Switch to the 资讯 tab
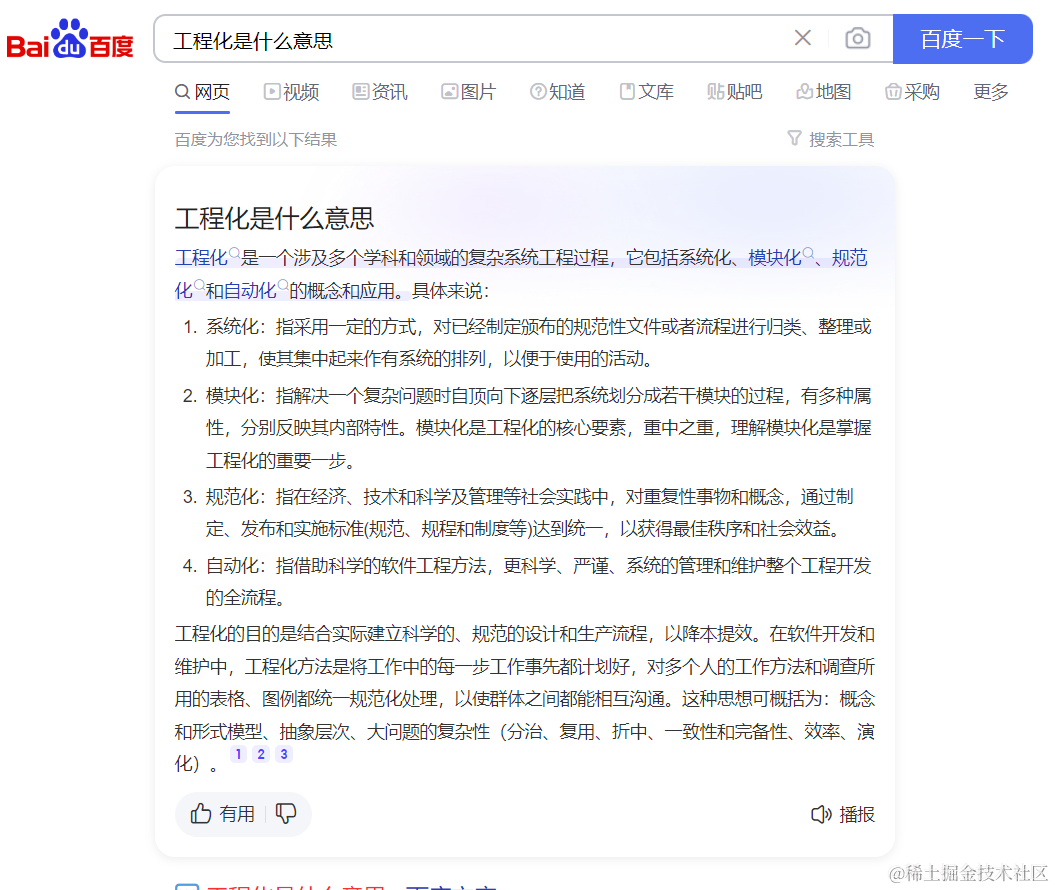The image size is (1055, 890). click(380, 91)
